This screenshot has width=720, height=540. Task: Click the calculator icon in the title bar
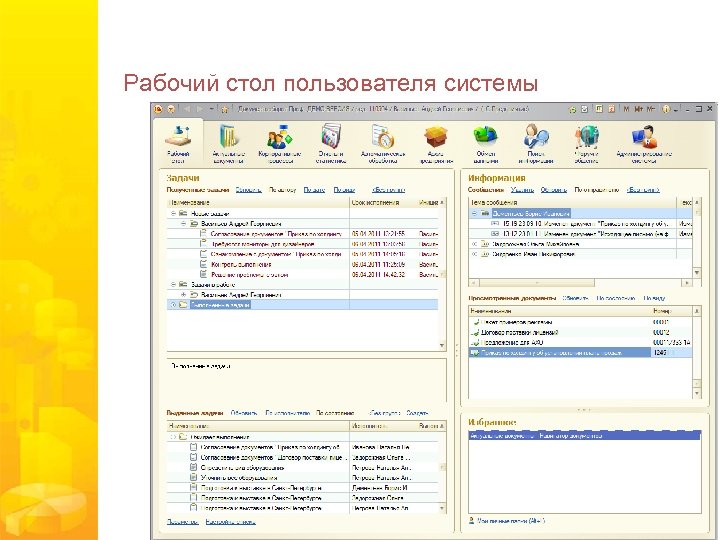(599, 109)
